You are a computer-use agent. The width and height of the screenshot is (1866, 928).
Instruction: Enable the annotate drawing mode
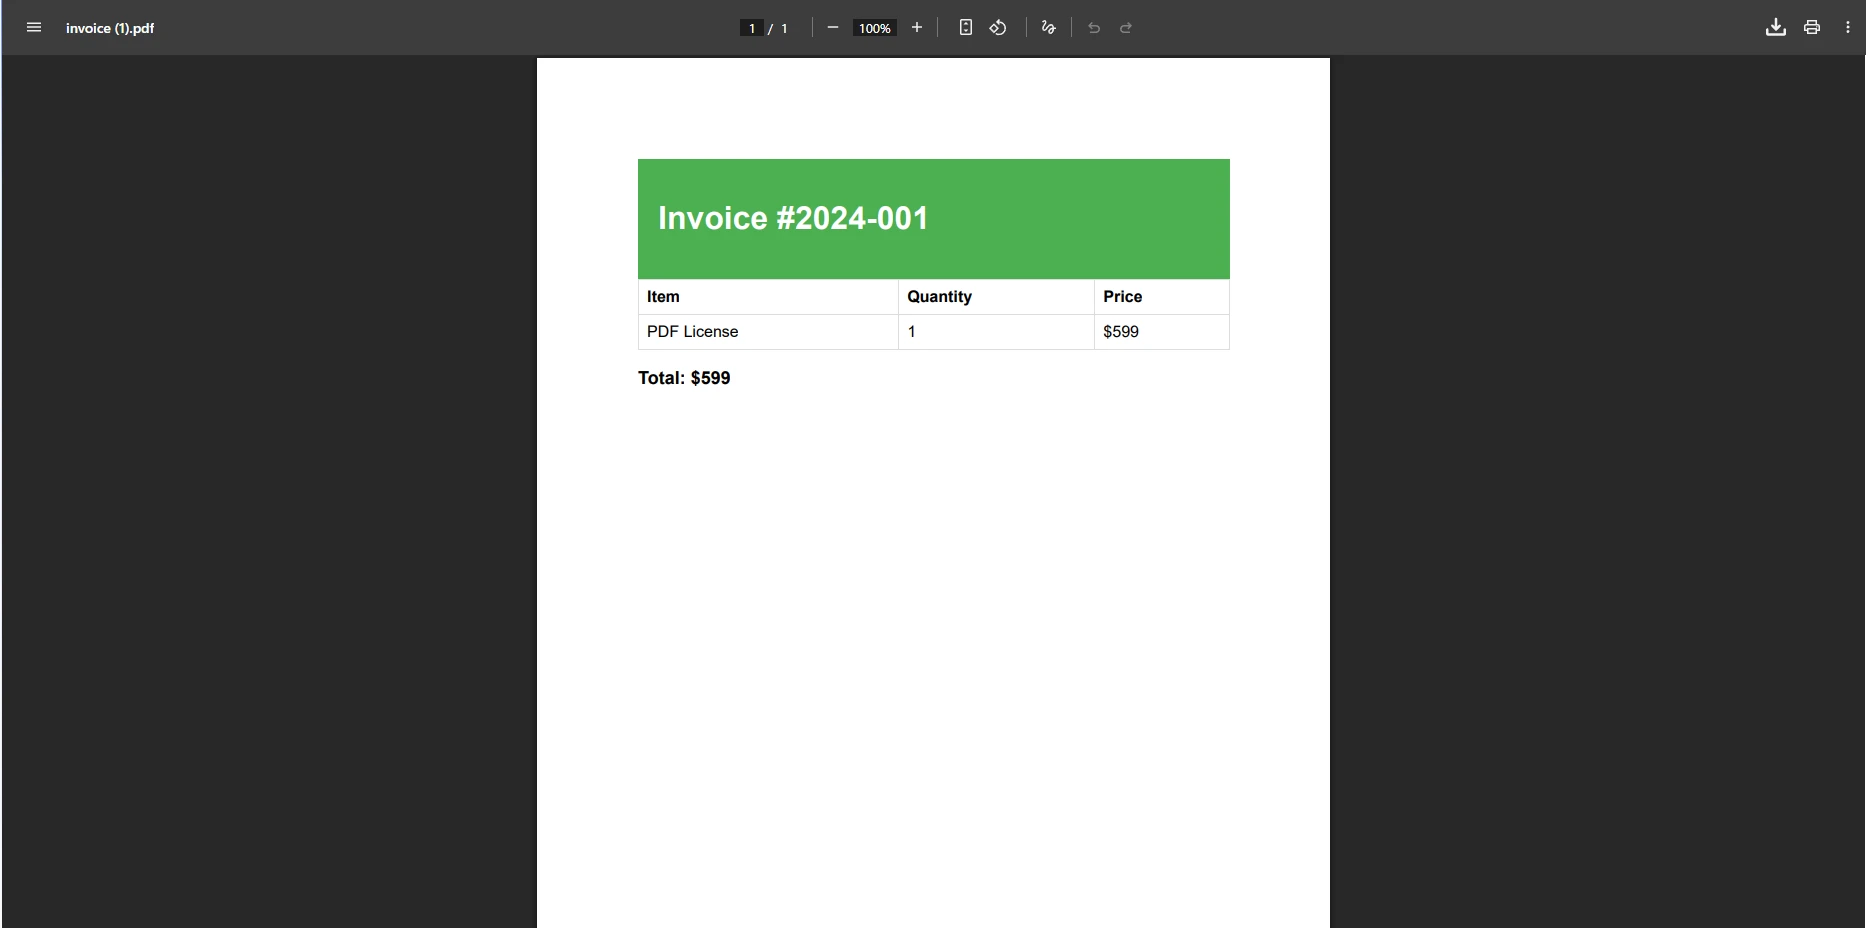[1047, 27]
